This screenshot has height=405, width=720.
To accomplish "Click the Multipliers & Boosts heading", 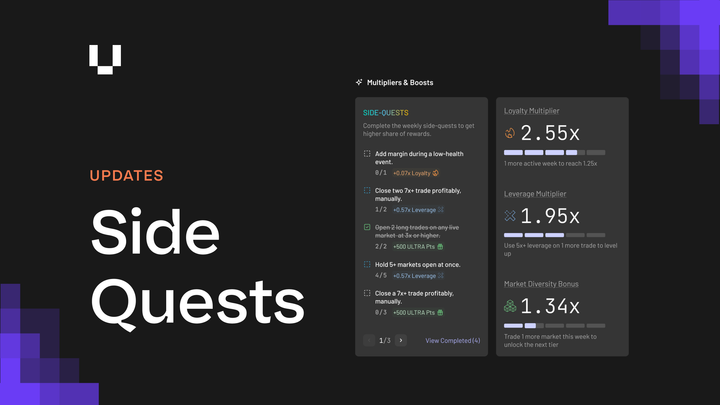I will pyautogui.click(x=400, y=83).
